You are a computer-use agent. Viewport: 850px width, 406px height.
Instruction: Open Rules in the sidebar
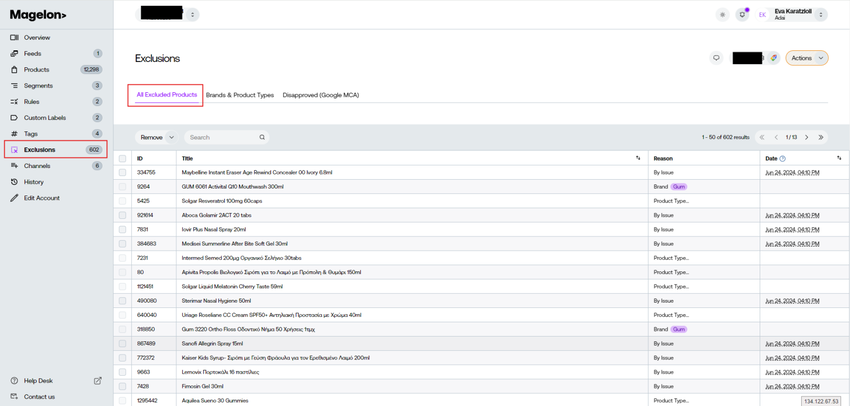pos(31,102)
